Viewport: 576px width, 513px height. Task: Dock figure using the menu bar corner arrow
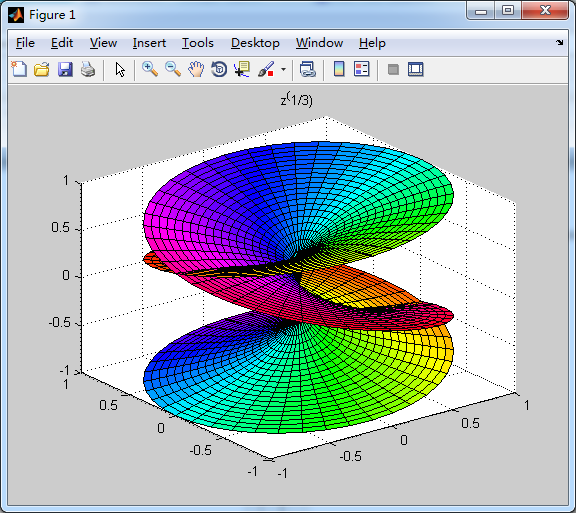pyautogui.click(x=559, y=43)
